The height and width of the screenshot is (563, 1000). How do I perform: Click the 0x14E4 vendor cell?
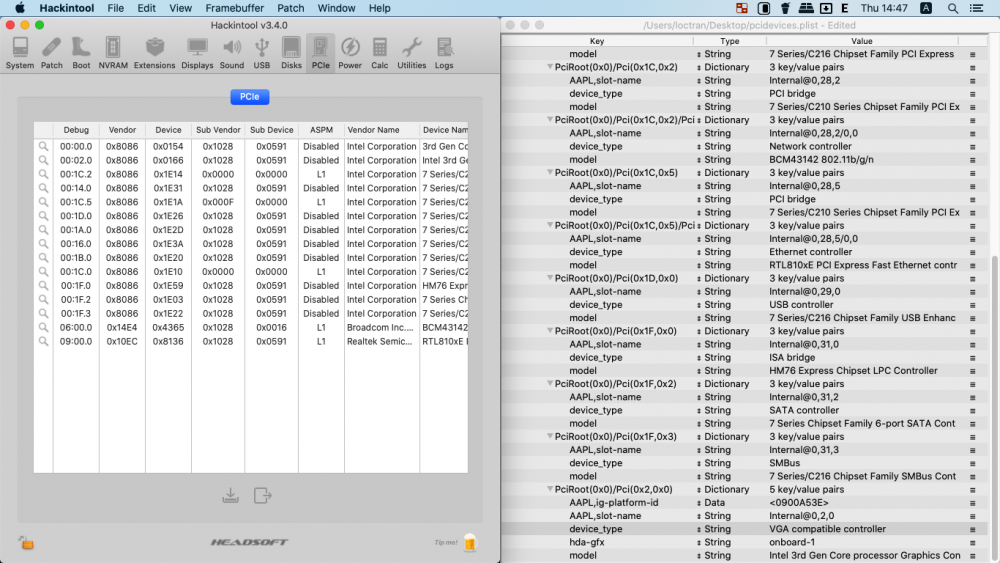122,327
